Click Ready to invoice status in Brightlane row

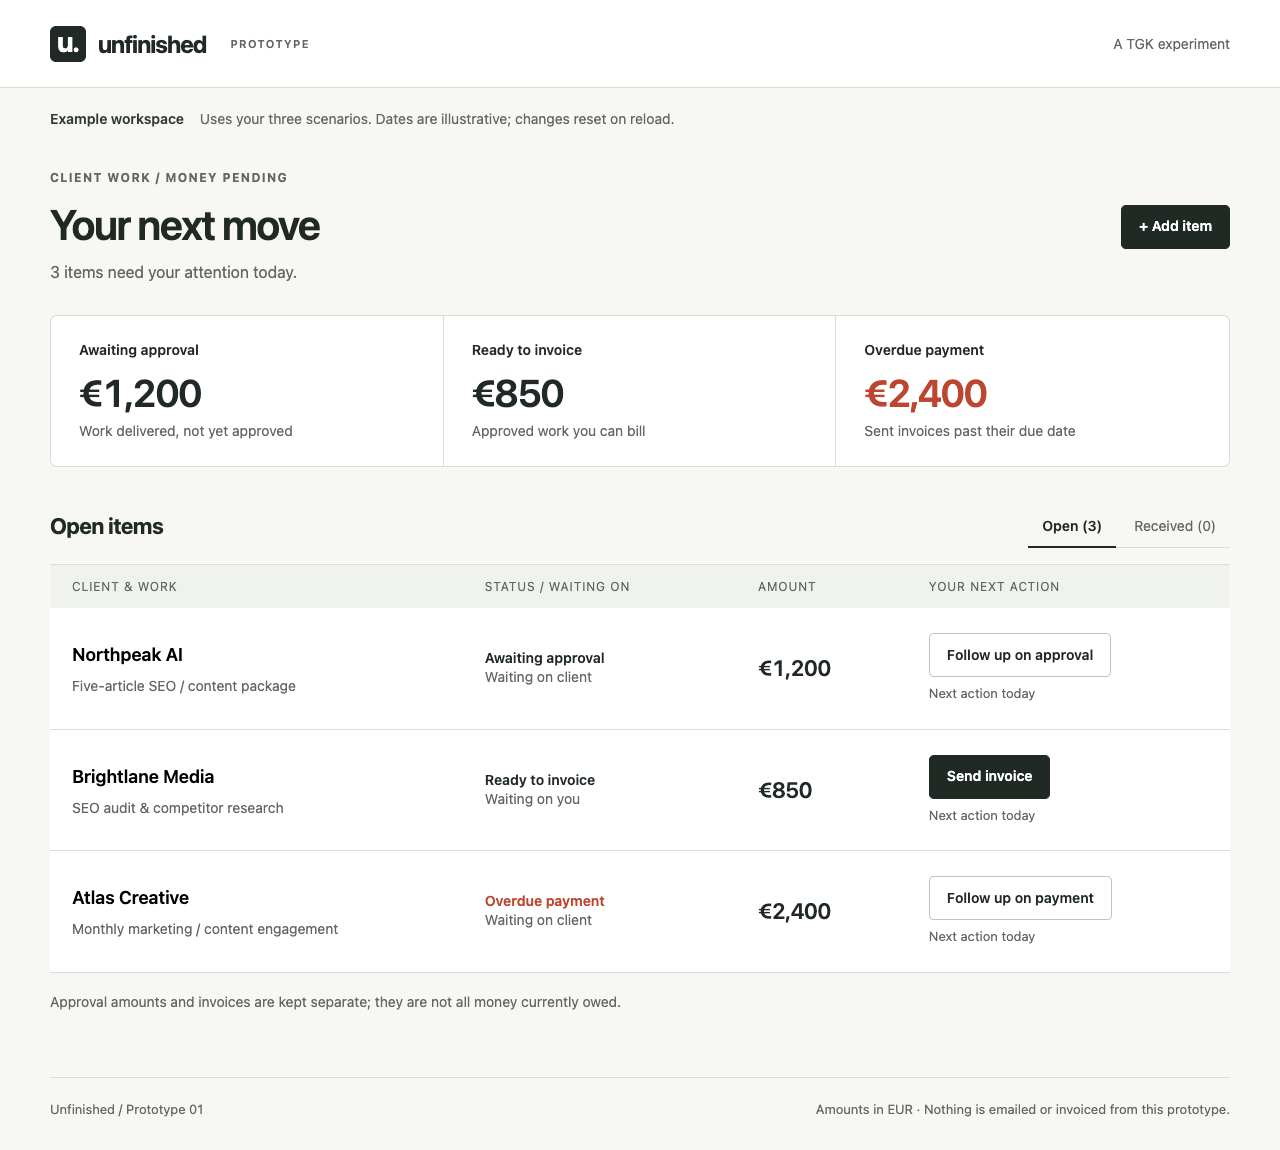coord(540,780)
